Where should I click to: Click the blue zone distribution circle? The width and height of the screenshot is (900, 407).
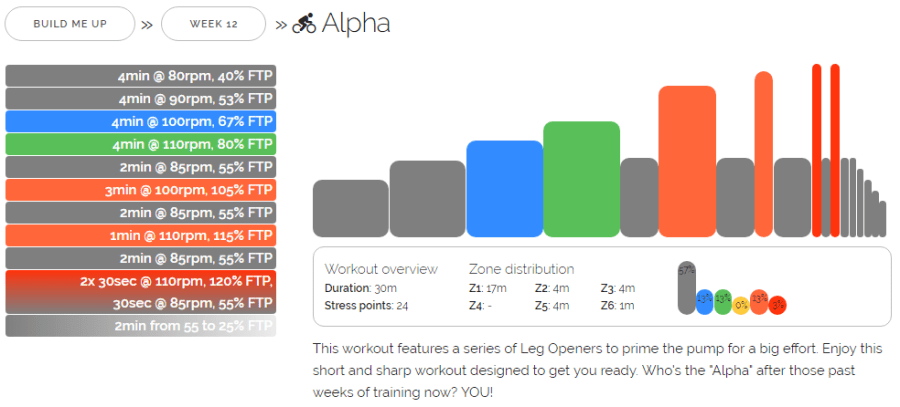[704, 301]
